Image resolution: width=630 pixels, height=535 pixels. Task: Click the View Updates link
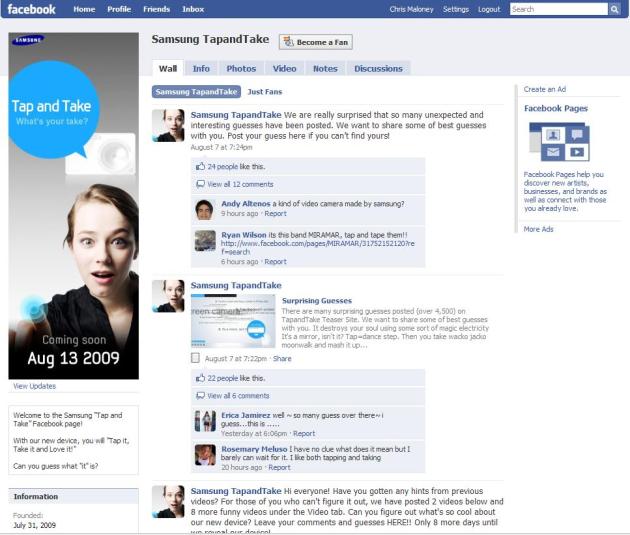(35, 386)
